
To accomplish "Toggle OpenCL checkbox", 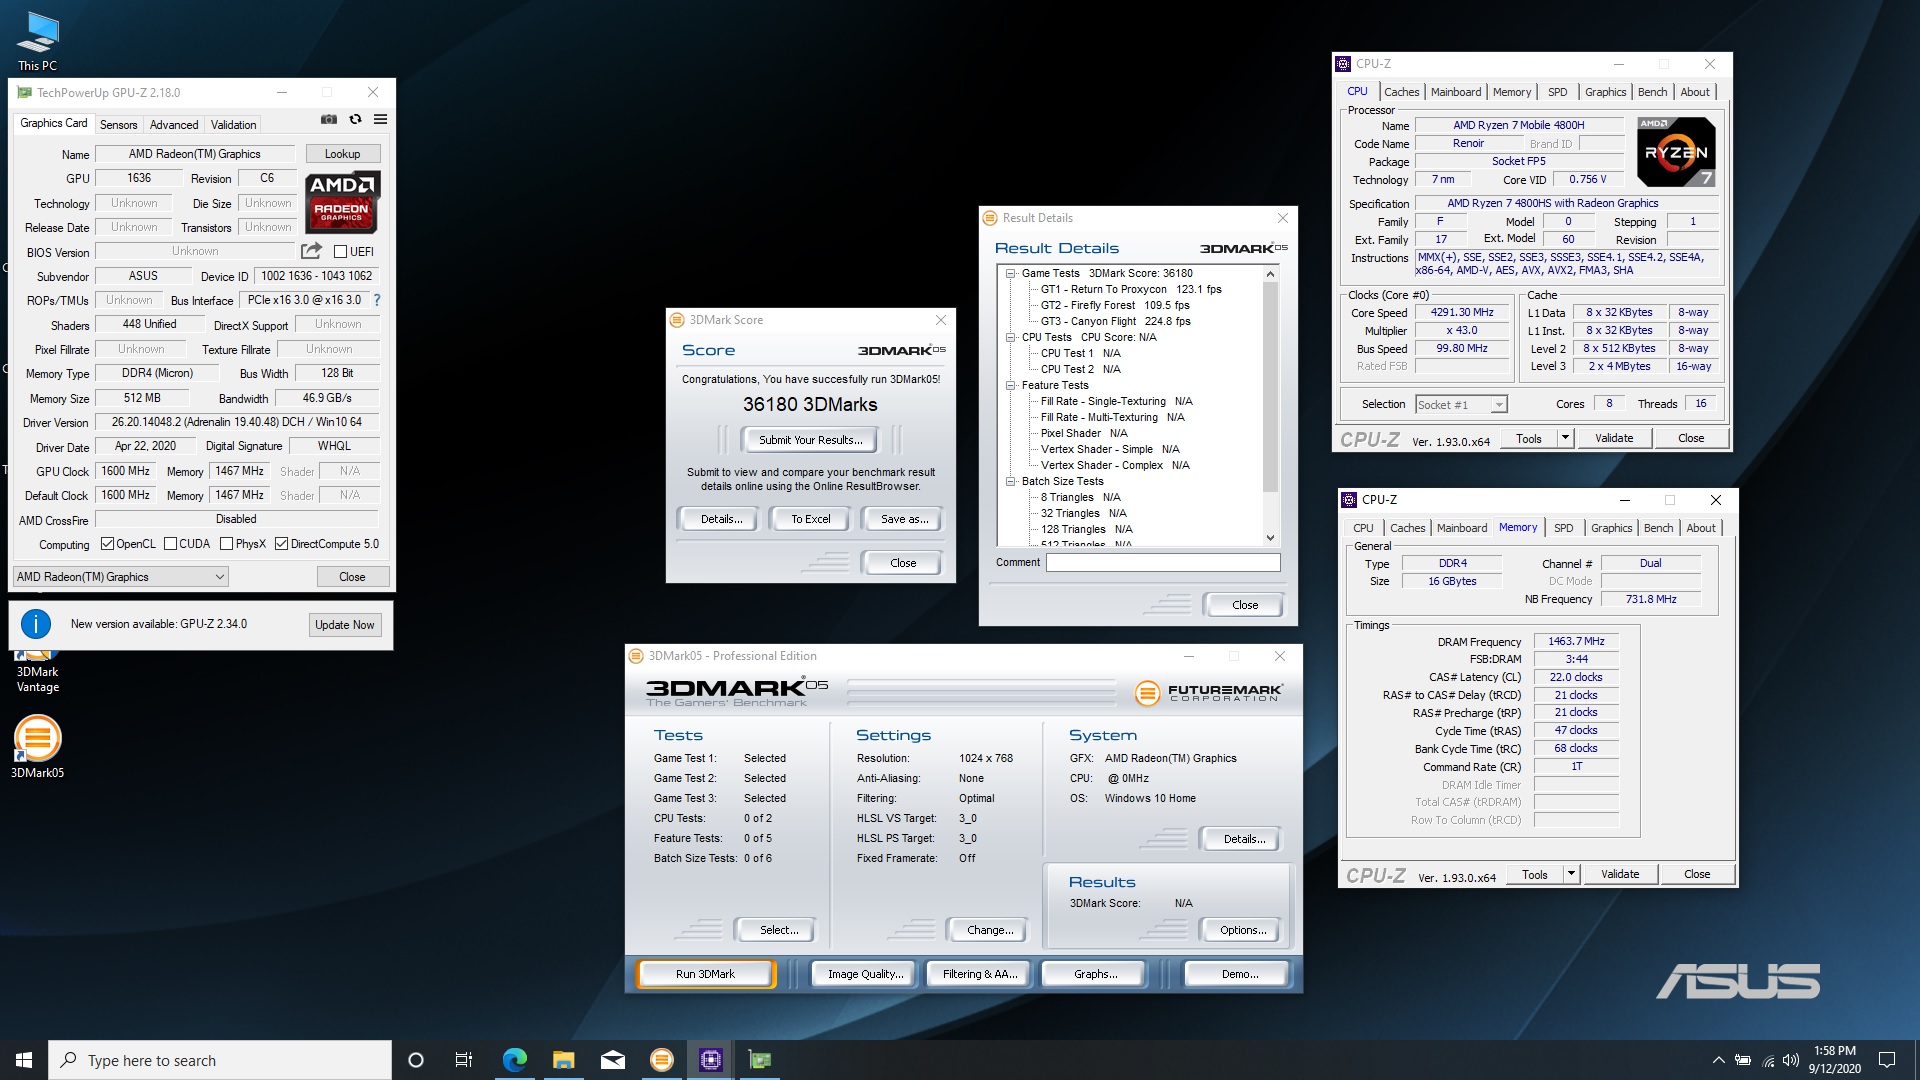I will (x=107, y=544).
